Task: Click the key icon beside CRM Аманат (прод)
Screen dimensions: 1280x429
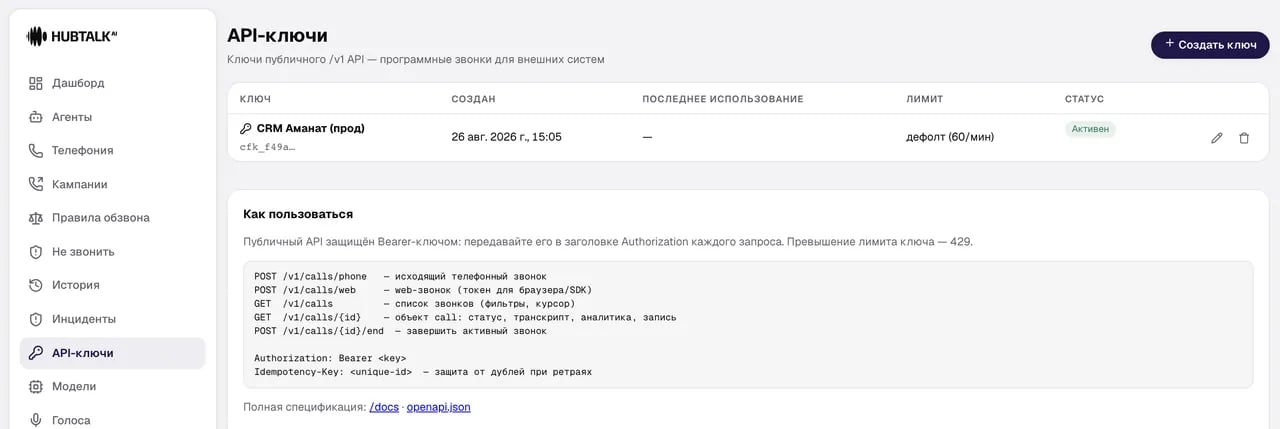Action: pyautogui.click(x=246, y=128)
